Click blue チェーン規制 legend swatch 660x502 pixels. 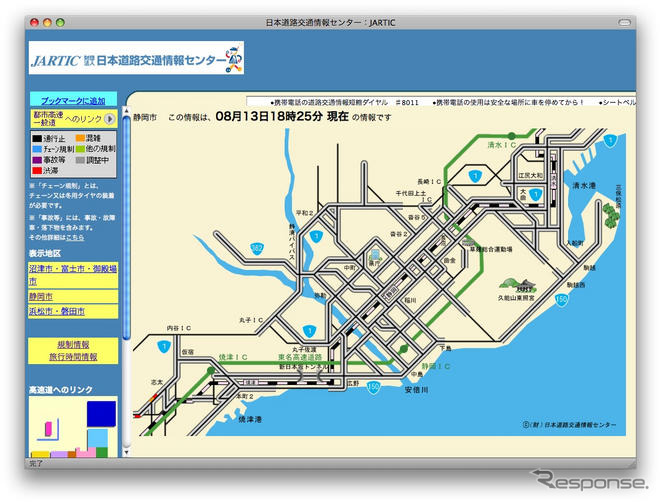(37, 149)
